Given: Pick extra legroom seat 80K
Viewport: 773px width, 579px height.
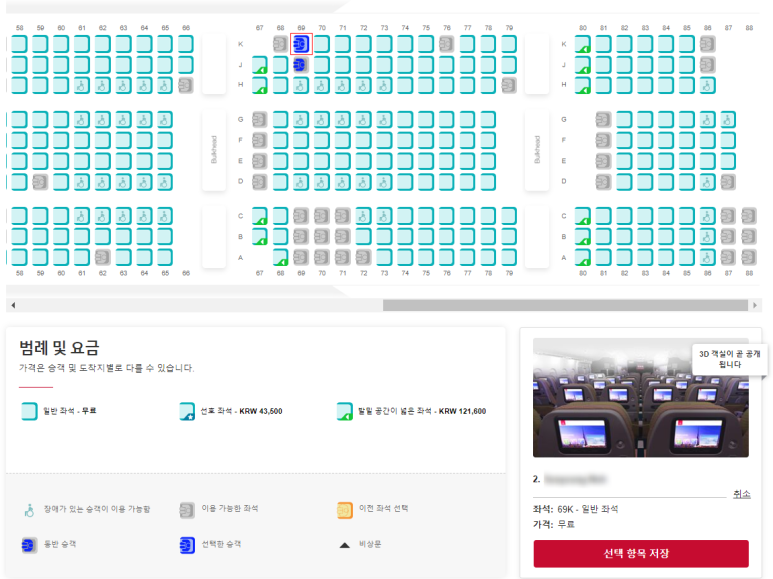Looking at the screenshot, I should click(583, 44).
